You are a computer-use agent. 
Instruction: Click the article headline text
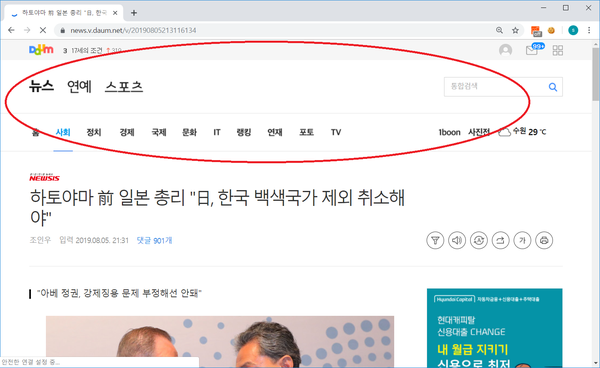pos(217,207)
